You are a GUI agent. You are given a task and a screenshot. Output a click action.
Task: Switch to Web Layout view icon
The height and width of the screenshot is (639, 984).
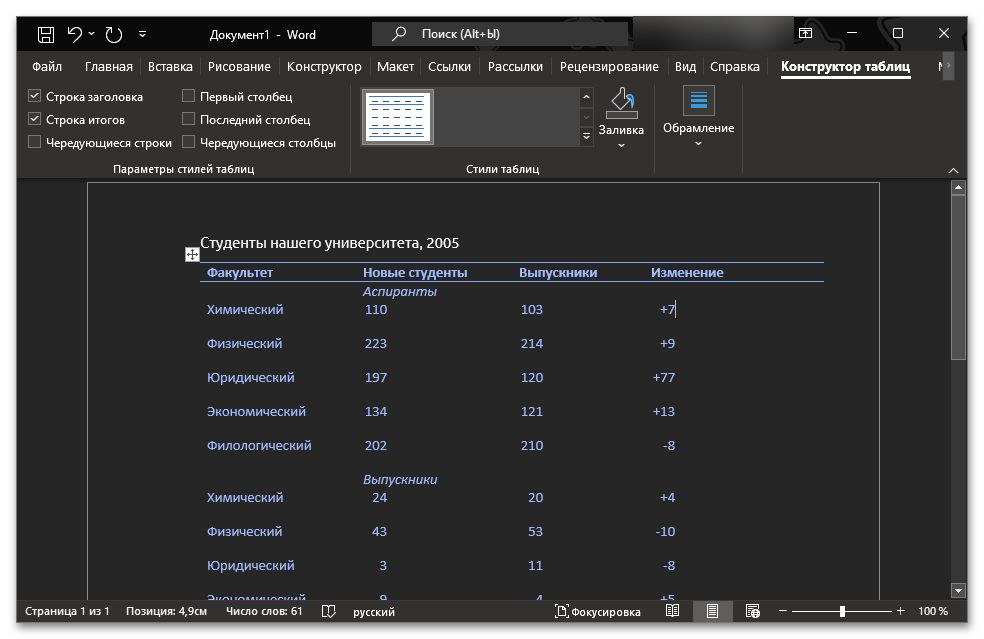751,611
